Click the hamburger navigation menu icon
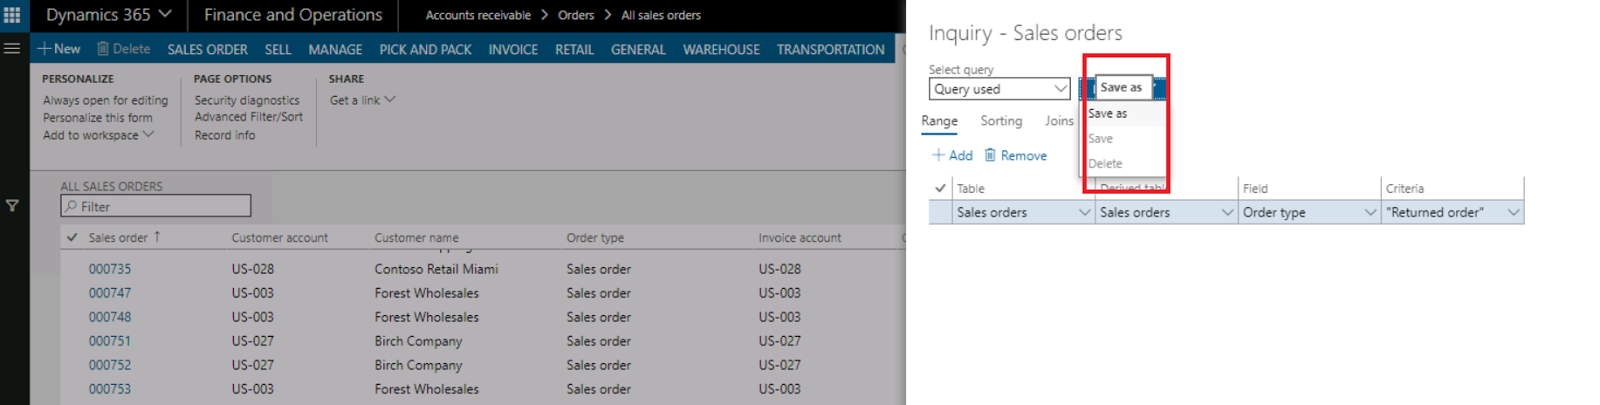Image resolution: width=1600 pixels, height=405 pixels. click(12, 48)
